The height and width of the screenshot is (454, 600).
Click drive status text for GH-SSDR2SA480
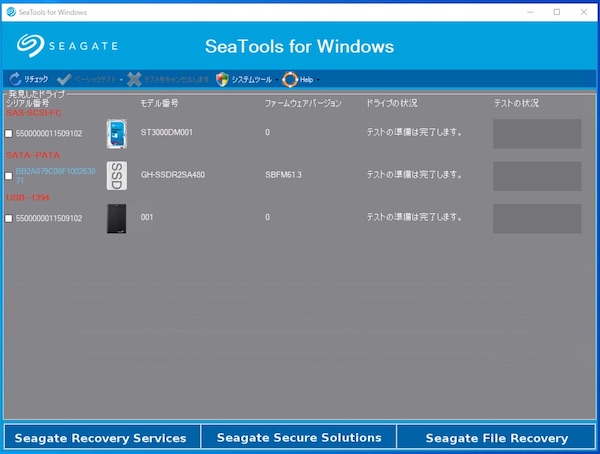[414, 175]
